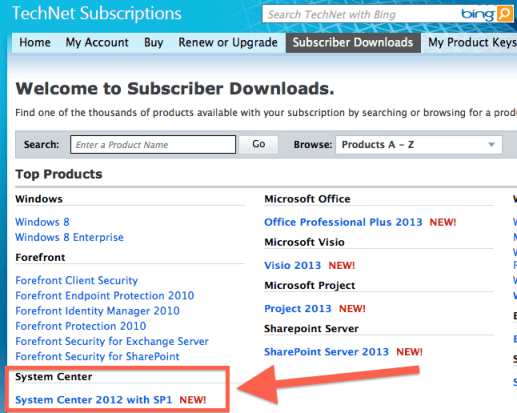Click the Microsoft Project category heading
The width and height of the screenshot is (517, 413).
click(310, 286)
